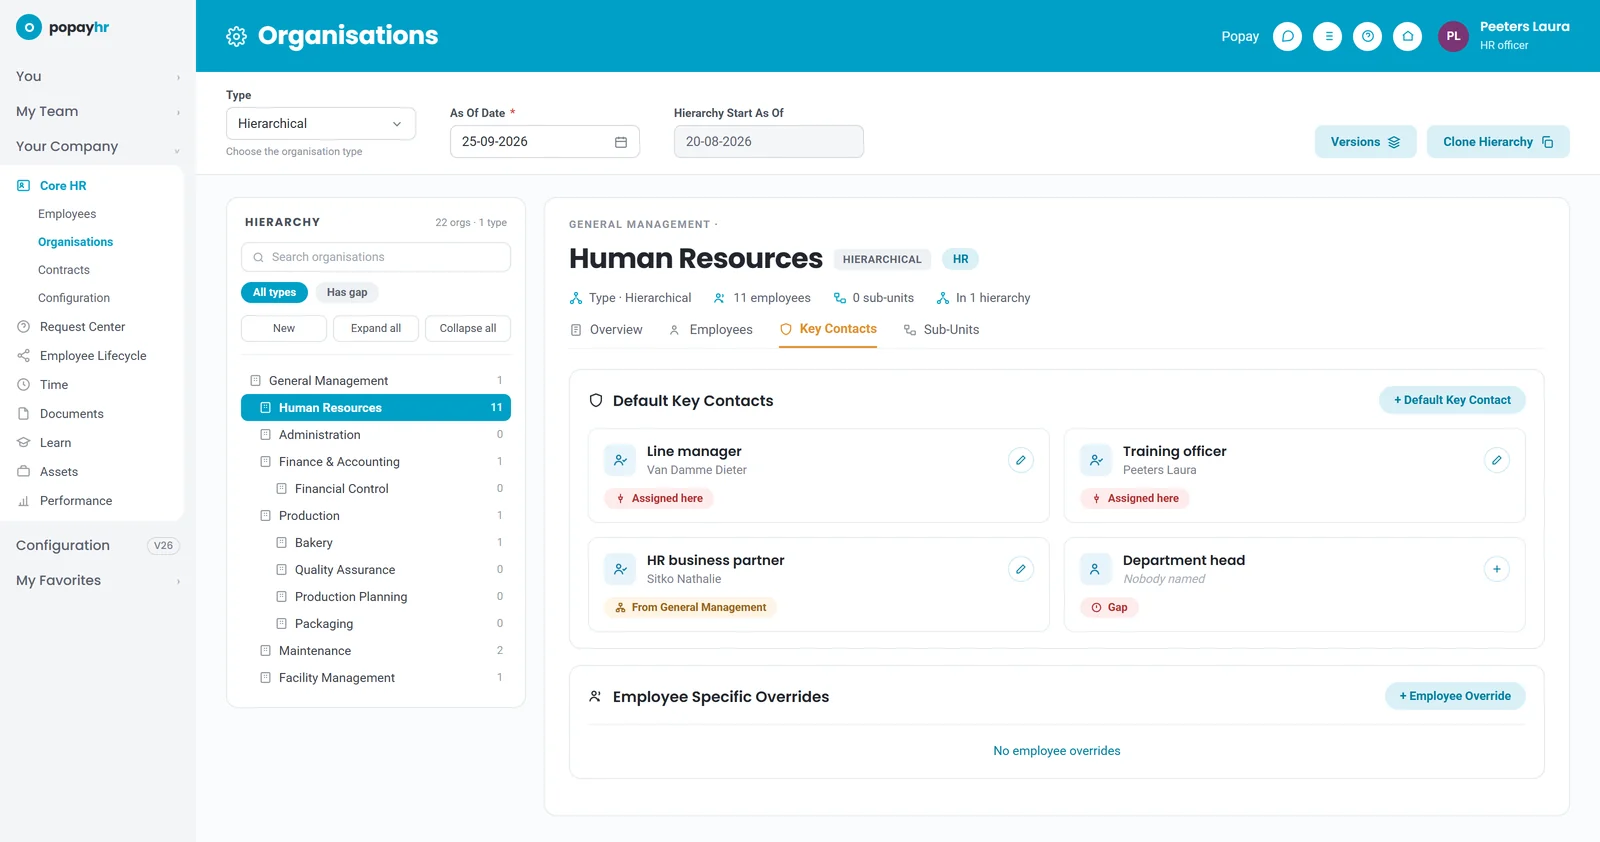Click the popayhr logo
Image resolution: width=1600 pixels, height=842 pixels.
click(63, 27)
